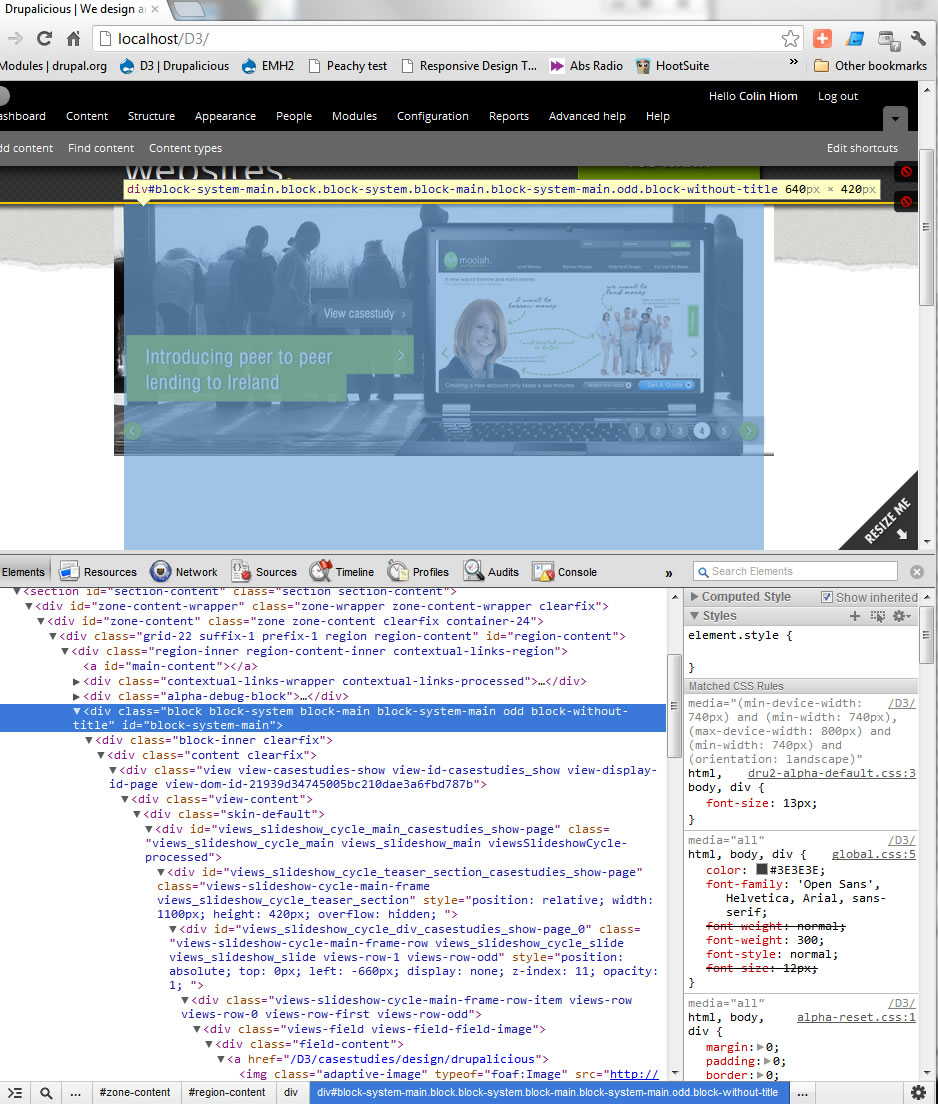Expand the alpha-debug-block div node
The width and height of the screenshot is (938, 1104).
[x=76, y=696]
